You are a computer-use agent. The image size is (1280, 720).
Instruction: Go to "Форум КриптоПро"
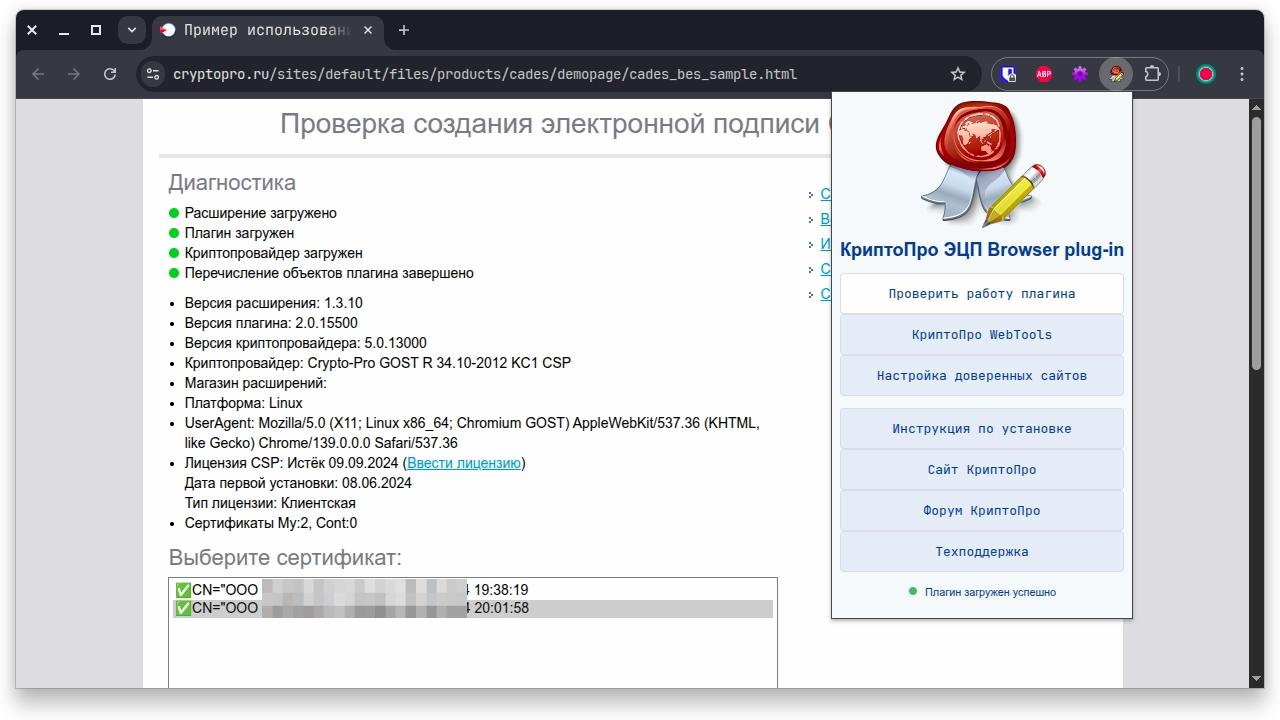981,511
